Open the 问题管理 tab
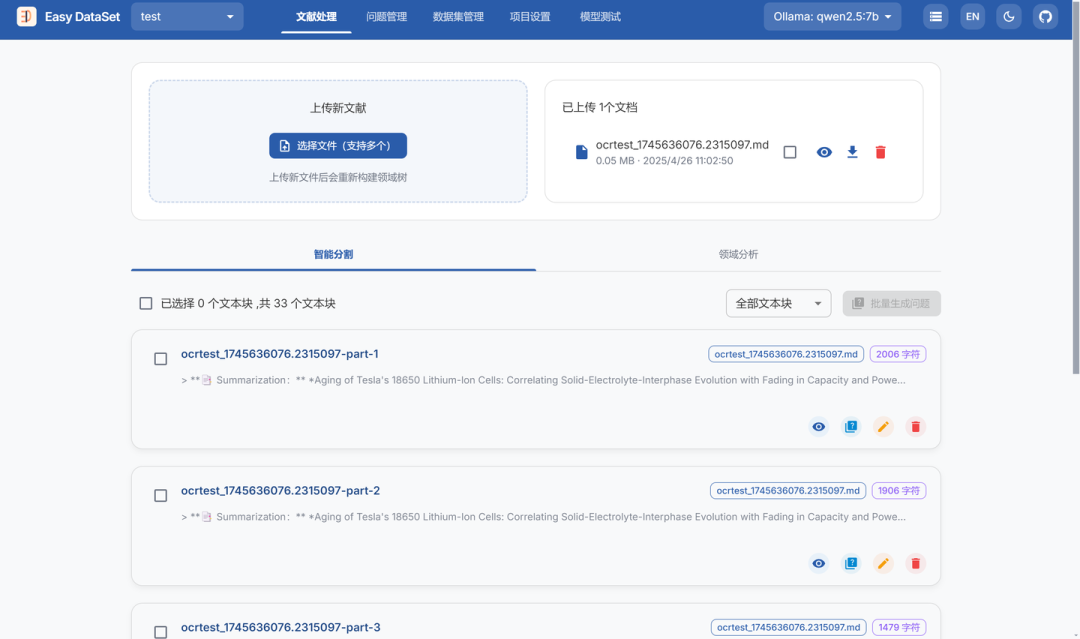Image resolution: width=1080 pixels, height=639 pixels. [x=386, y=17]
